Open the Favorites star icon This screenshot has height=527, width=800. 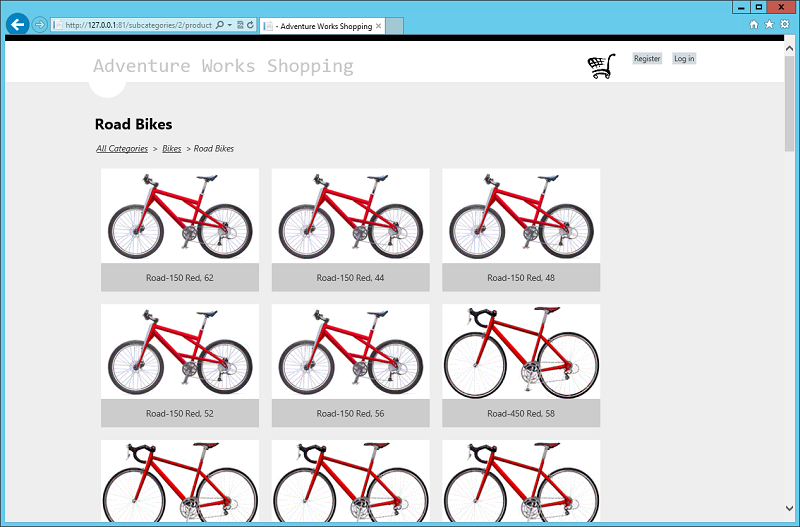click(x=769, y=24)
